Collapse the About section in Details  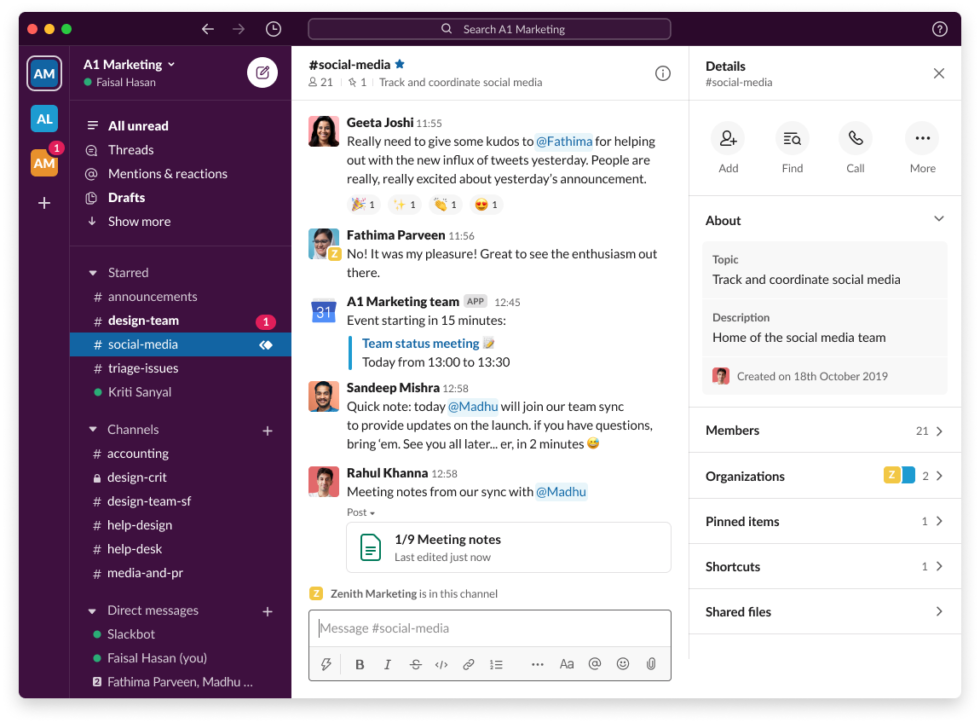(x=938, y=218)
